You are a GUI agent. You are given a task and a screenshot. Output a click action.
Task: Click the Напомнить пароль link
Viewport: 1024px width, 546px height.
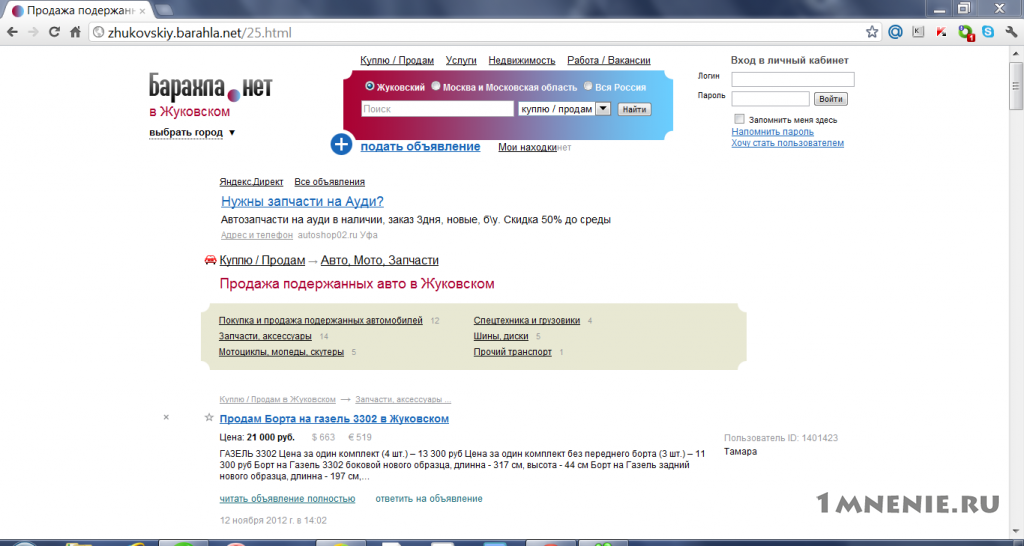pyautogui.click(x=773, y=131)
